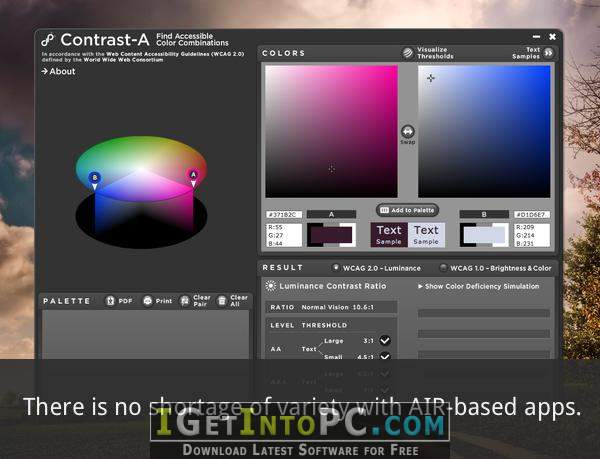Viewport: 600px width, 459px height.
Task: Click the color A hex input field
Action: point(284,215)
